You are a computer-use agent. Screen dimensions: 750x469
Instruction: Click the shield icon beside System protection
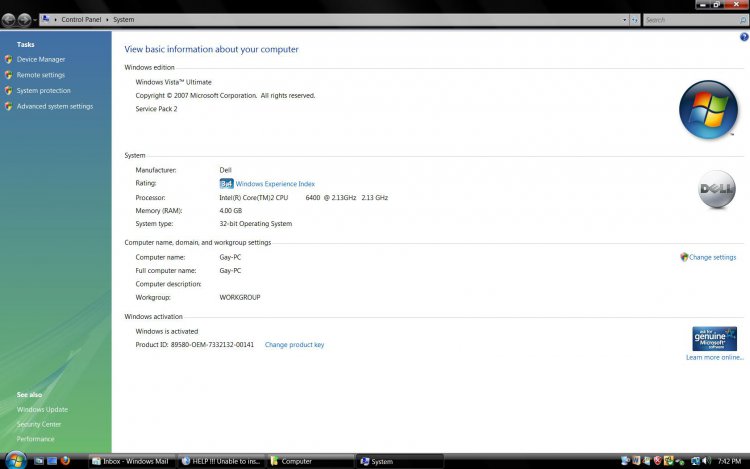click(9, 90)
